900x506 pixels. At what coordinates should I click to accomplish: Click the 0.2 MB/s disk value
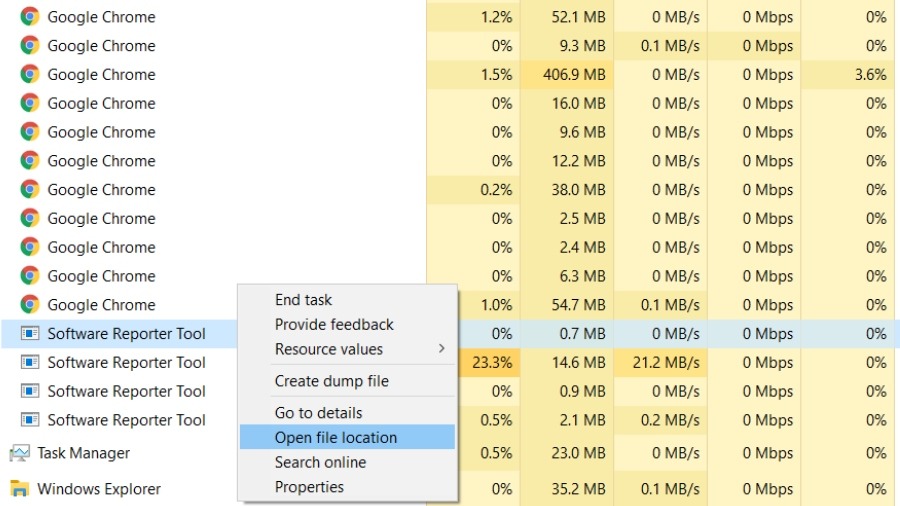tap(670, 420)
